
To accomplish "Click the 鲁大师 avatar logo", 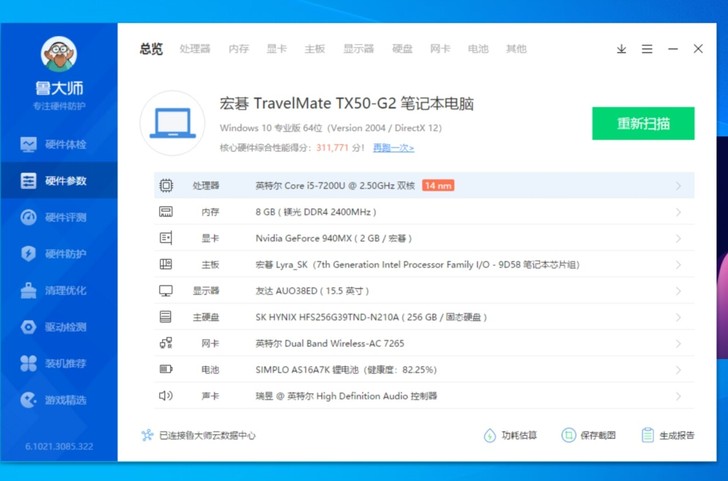I will click(x=58, y=54).
